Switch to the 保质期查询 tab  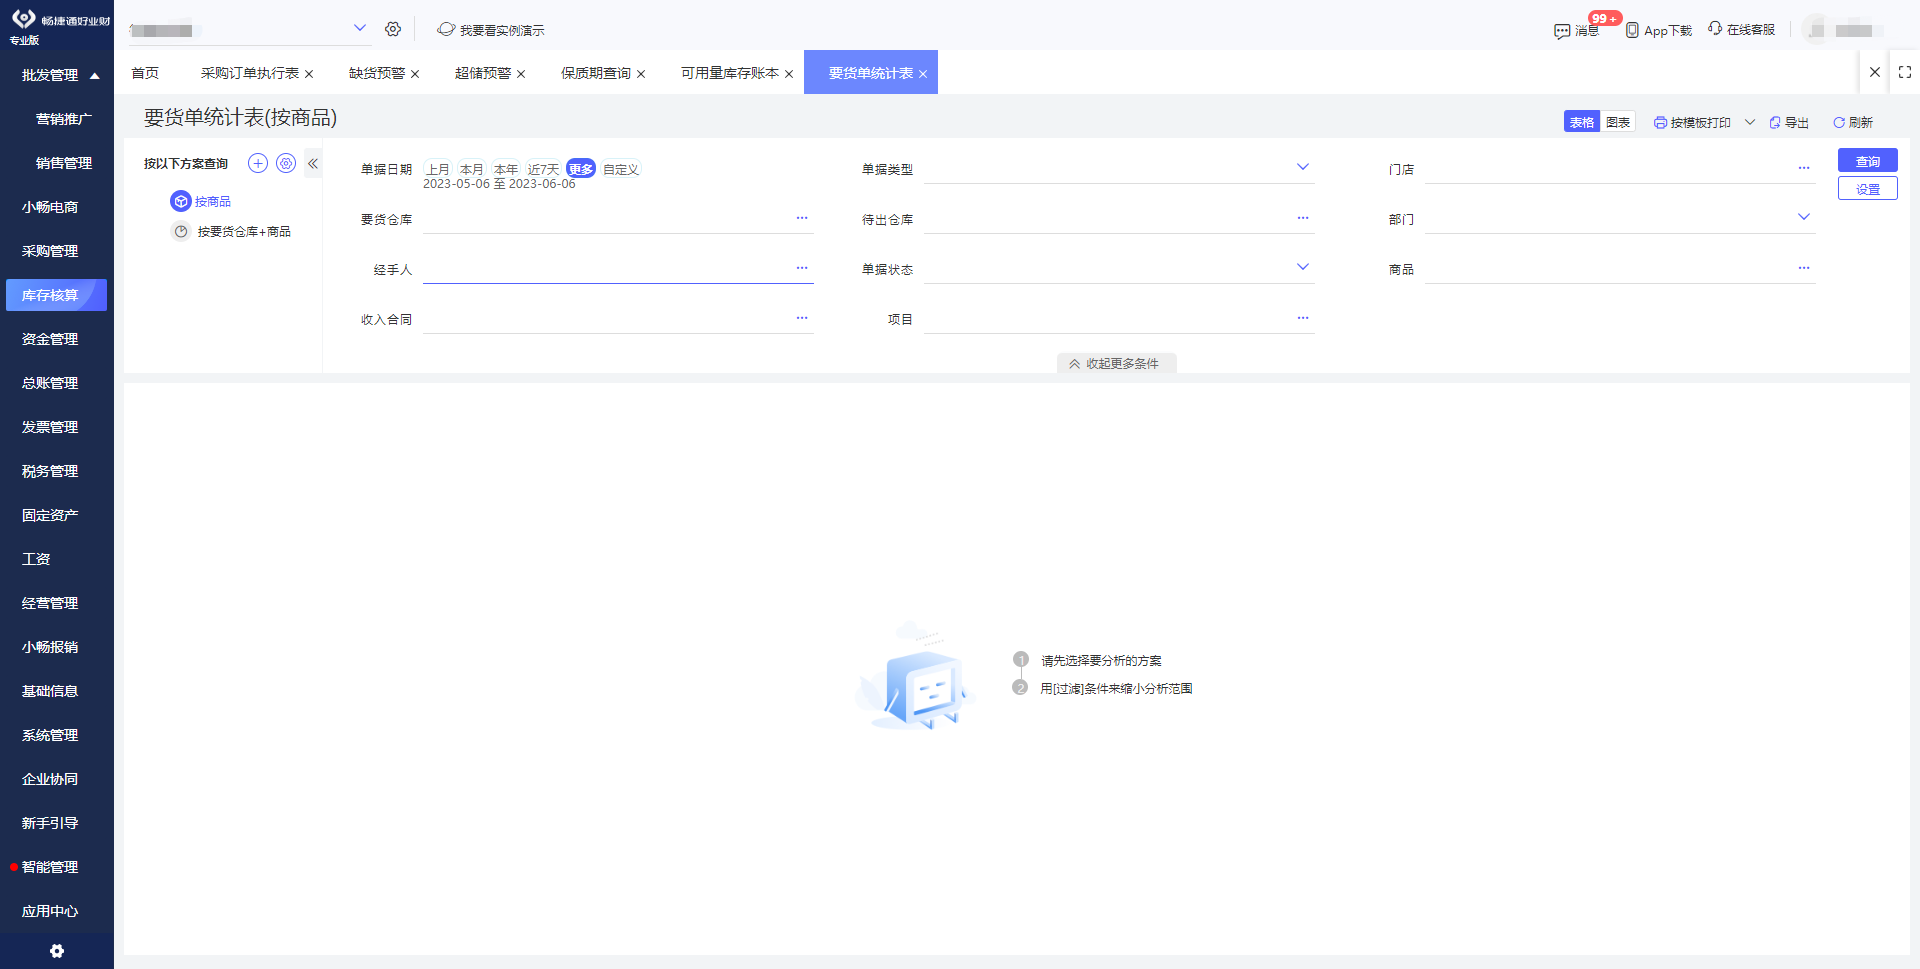click(596, 73)
